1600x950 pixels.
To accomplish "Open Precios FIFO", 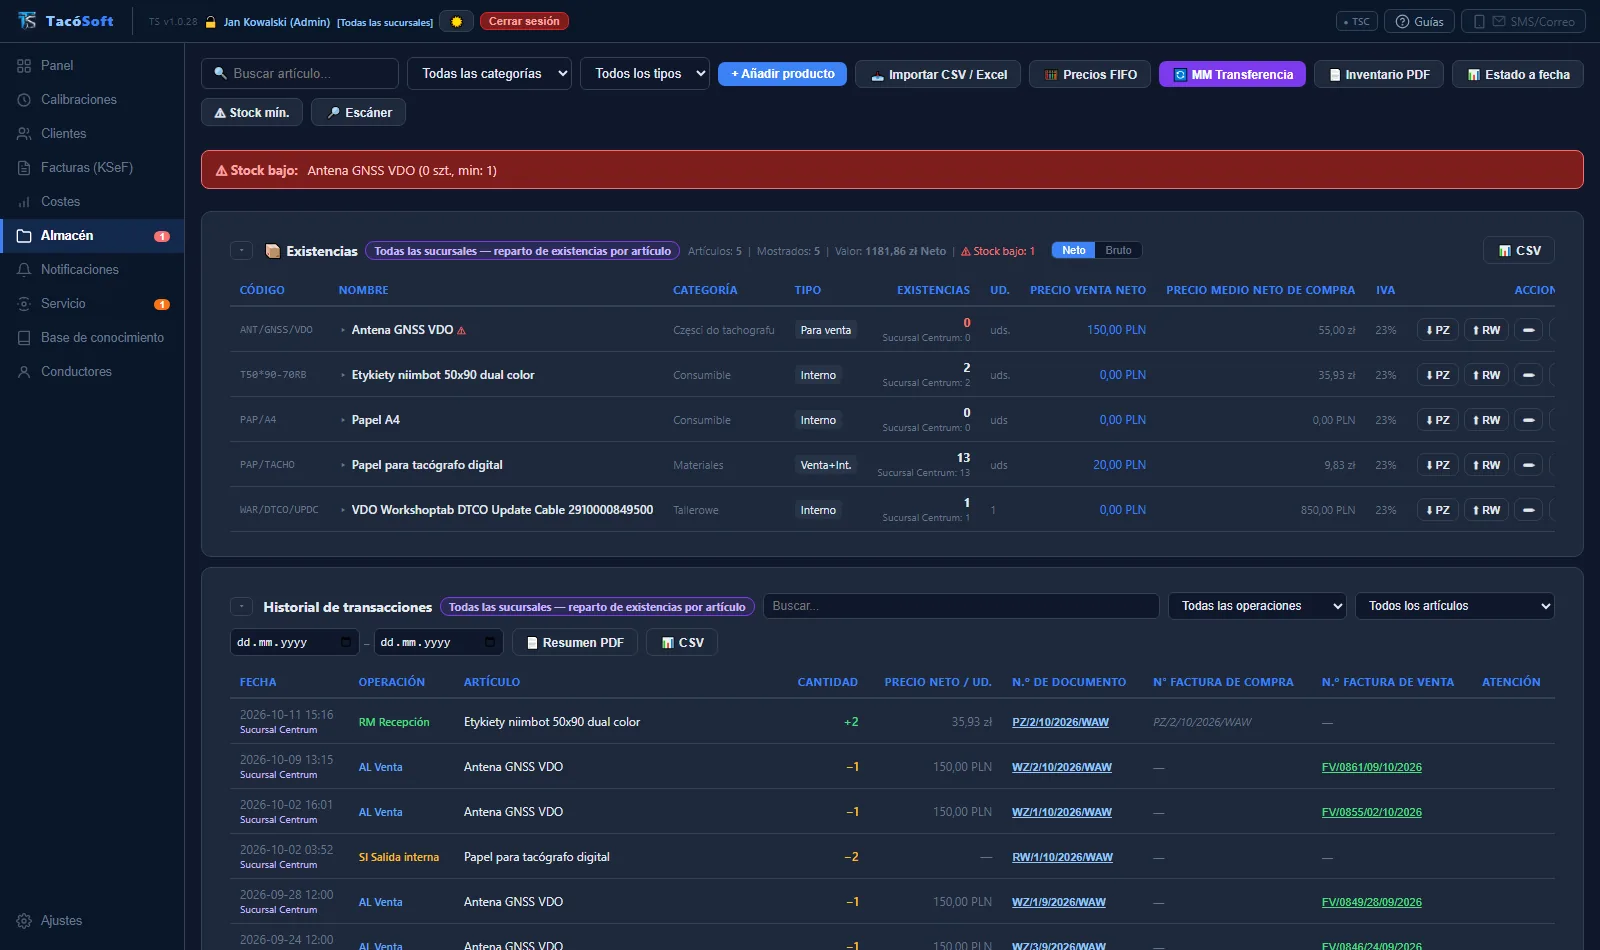I will pyautogui.click(x=1090, y=74).
